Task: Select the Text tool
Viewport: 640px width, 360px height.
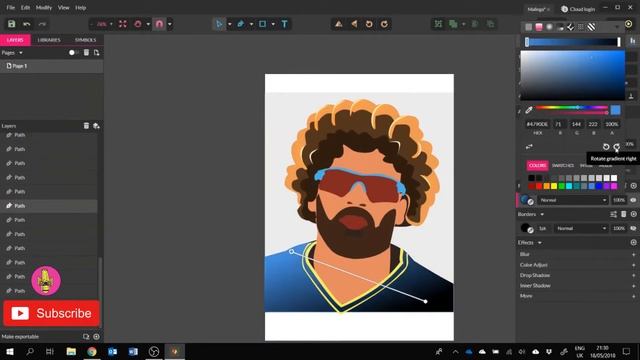Action: 284,24
